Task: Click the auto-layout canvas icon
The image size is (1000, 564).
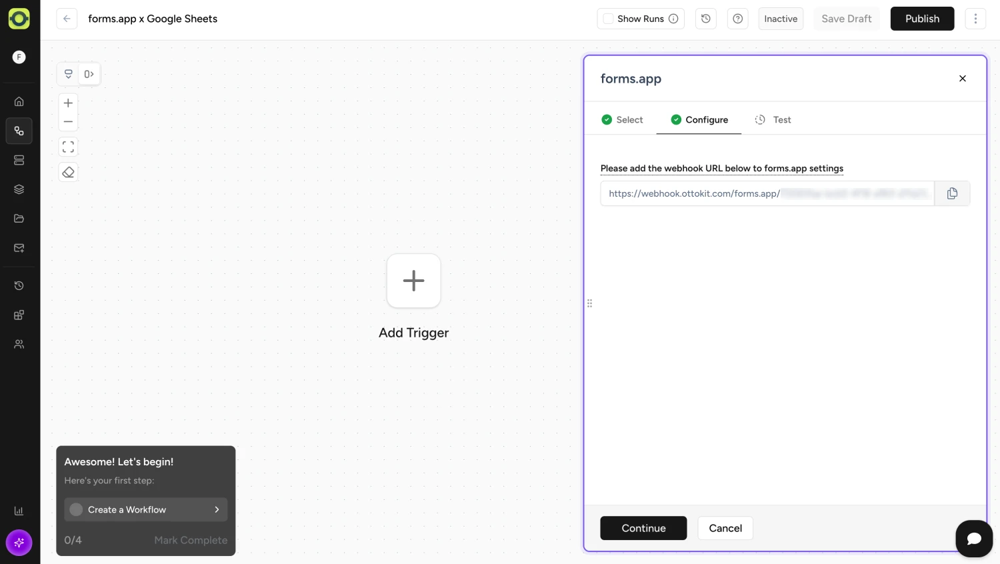Action: (x=68, y=74)
